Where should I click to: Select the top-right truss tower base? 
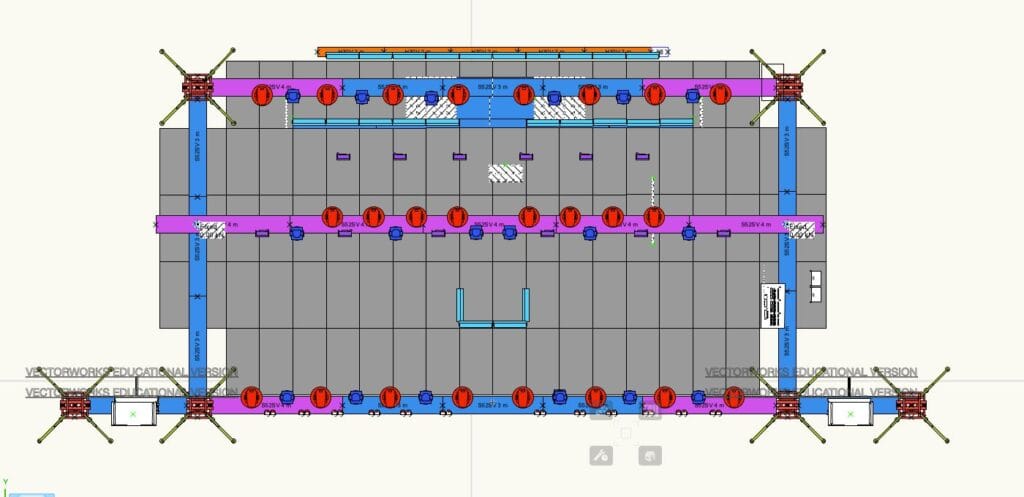(x=787, y=86)
